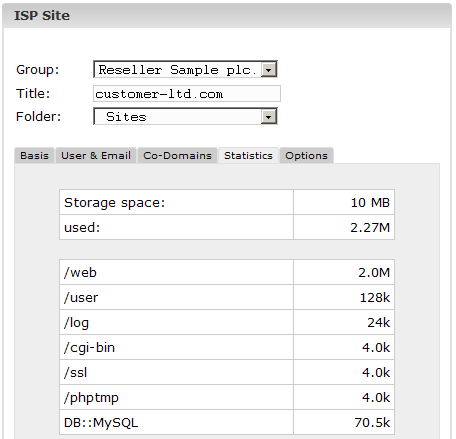Click the ISP Site panel header
The height and width of the screenshot is (439, 456).
(x=227, y=16)
